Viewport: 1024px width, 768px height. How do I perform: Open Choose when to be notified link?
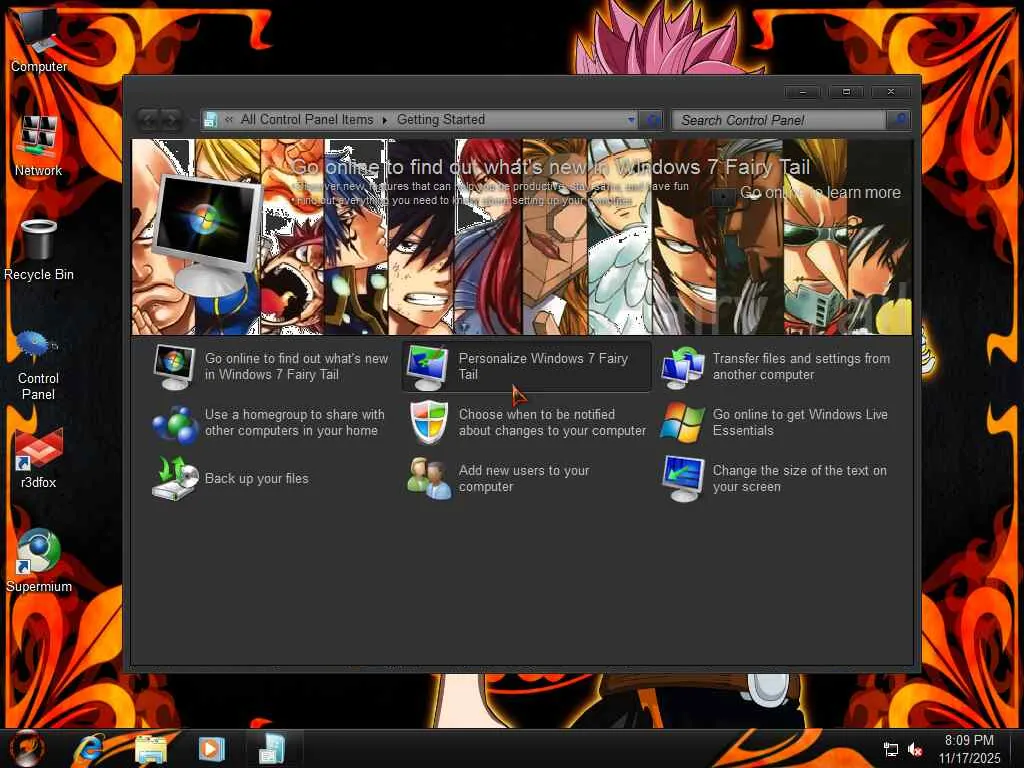tap(552, 423)
